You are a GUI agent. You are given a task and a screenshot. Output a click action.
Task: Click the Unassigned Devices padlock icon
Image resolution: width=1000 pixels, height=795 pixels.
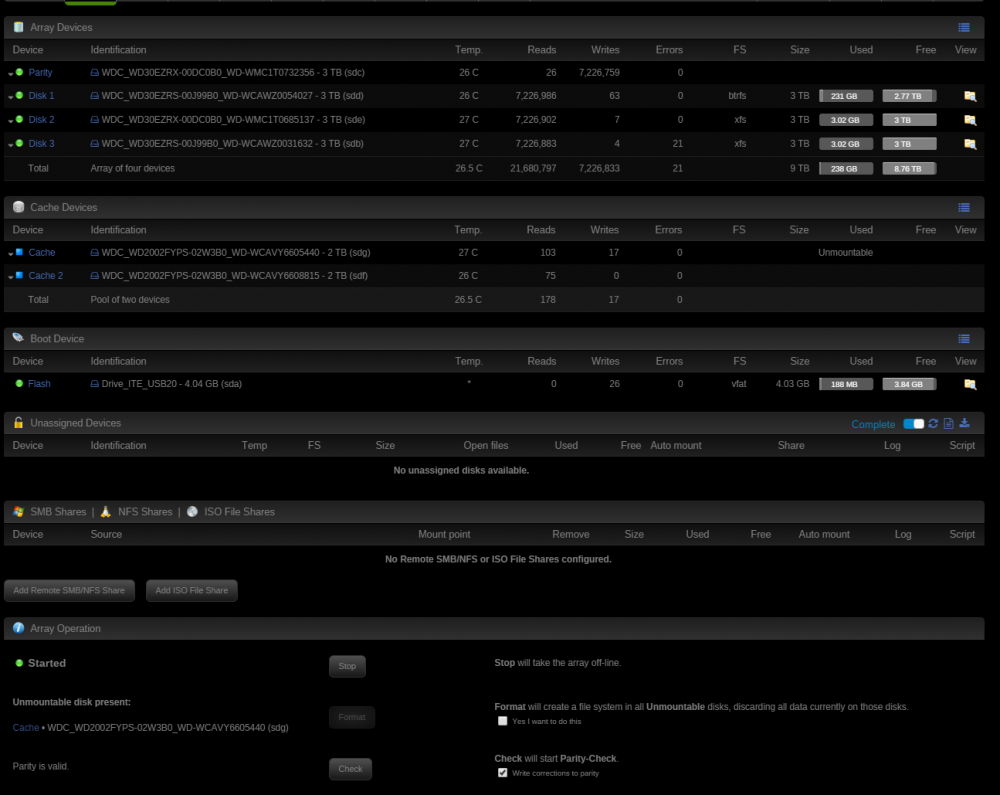point(18,423)
